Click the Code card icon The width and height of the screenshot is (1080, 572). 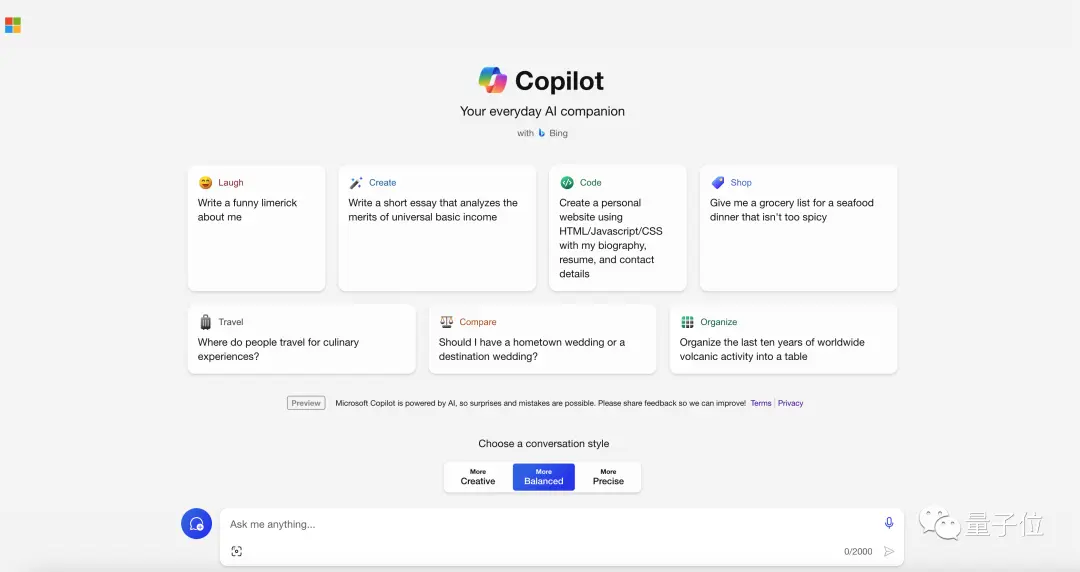(567, 183)
